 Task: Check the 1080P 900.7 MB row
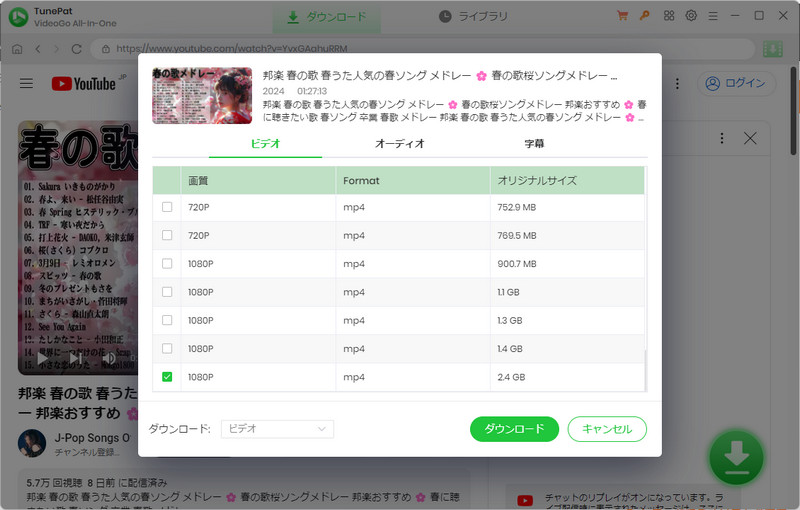(167, 264)
